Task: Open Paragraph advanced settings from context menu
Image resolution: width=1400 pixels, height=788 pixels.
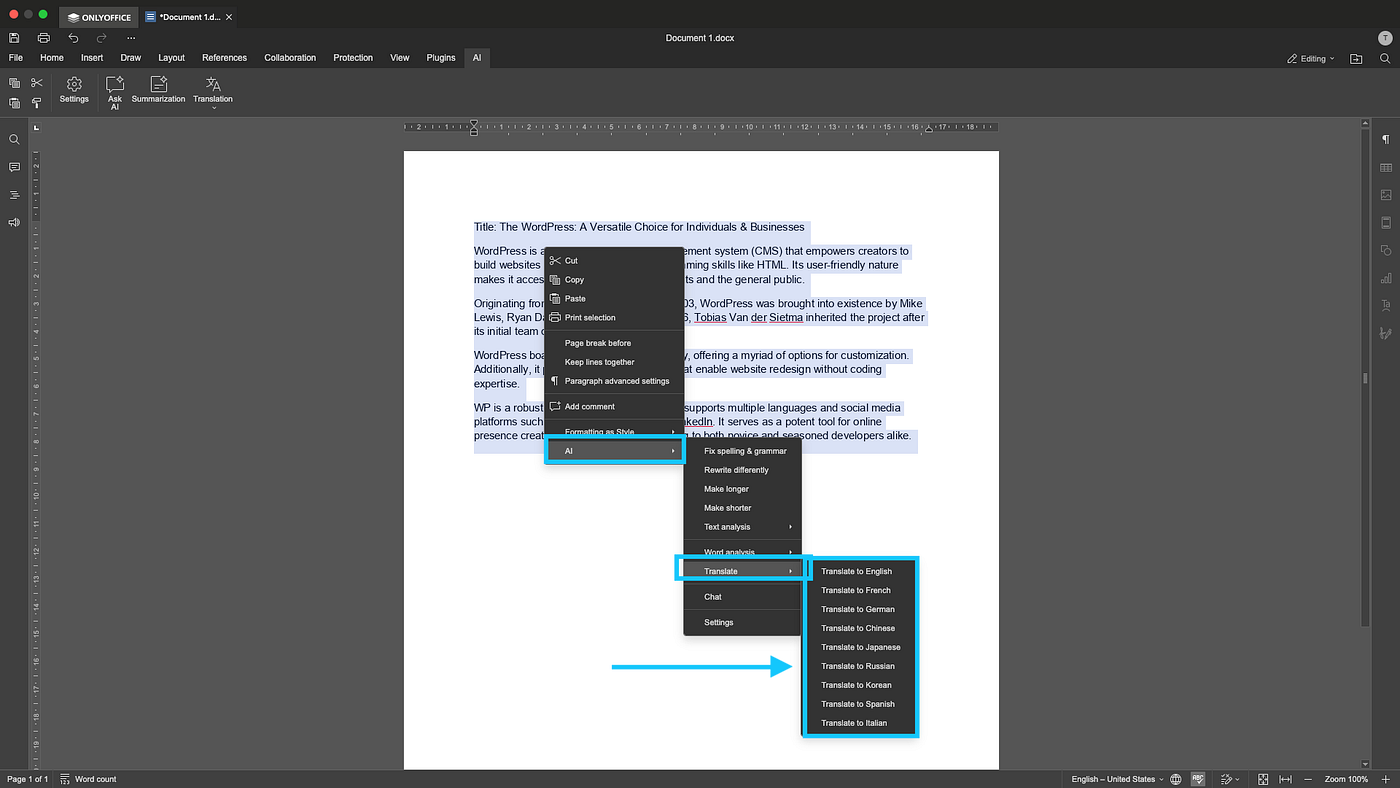Action: coord(614,381)
